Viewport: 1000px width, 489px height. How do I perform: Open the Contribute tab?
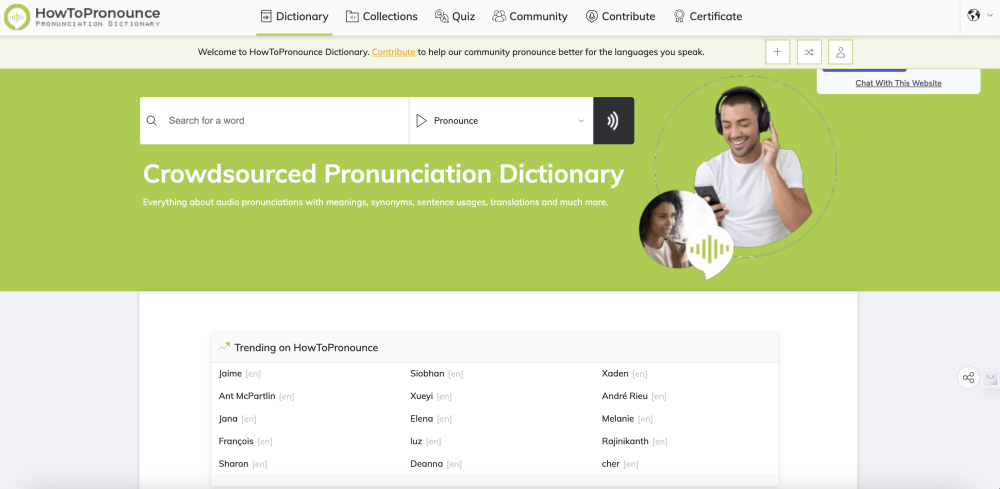621,17
